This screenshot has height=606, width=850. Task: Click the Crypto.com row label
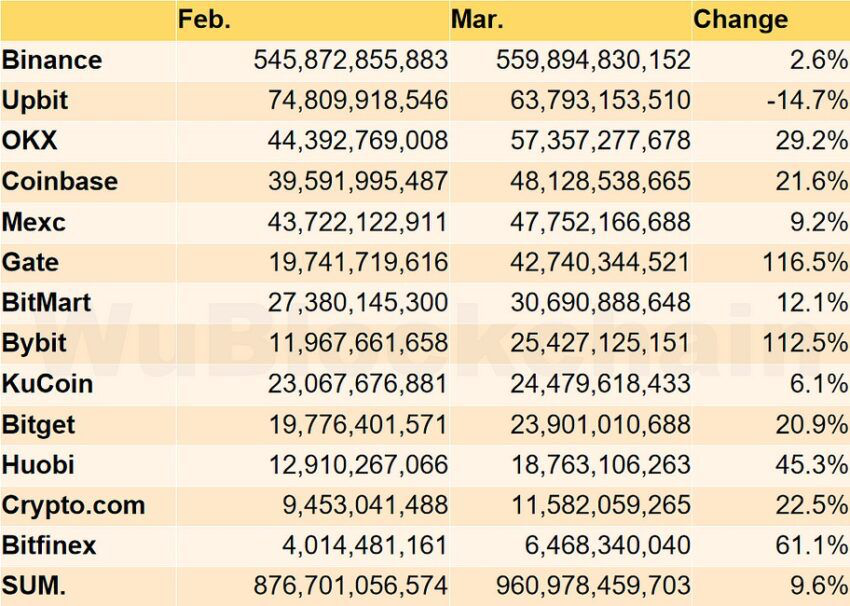point(73,505)
